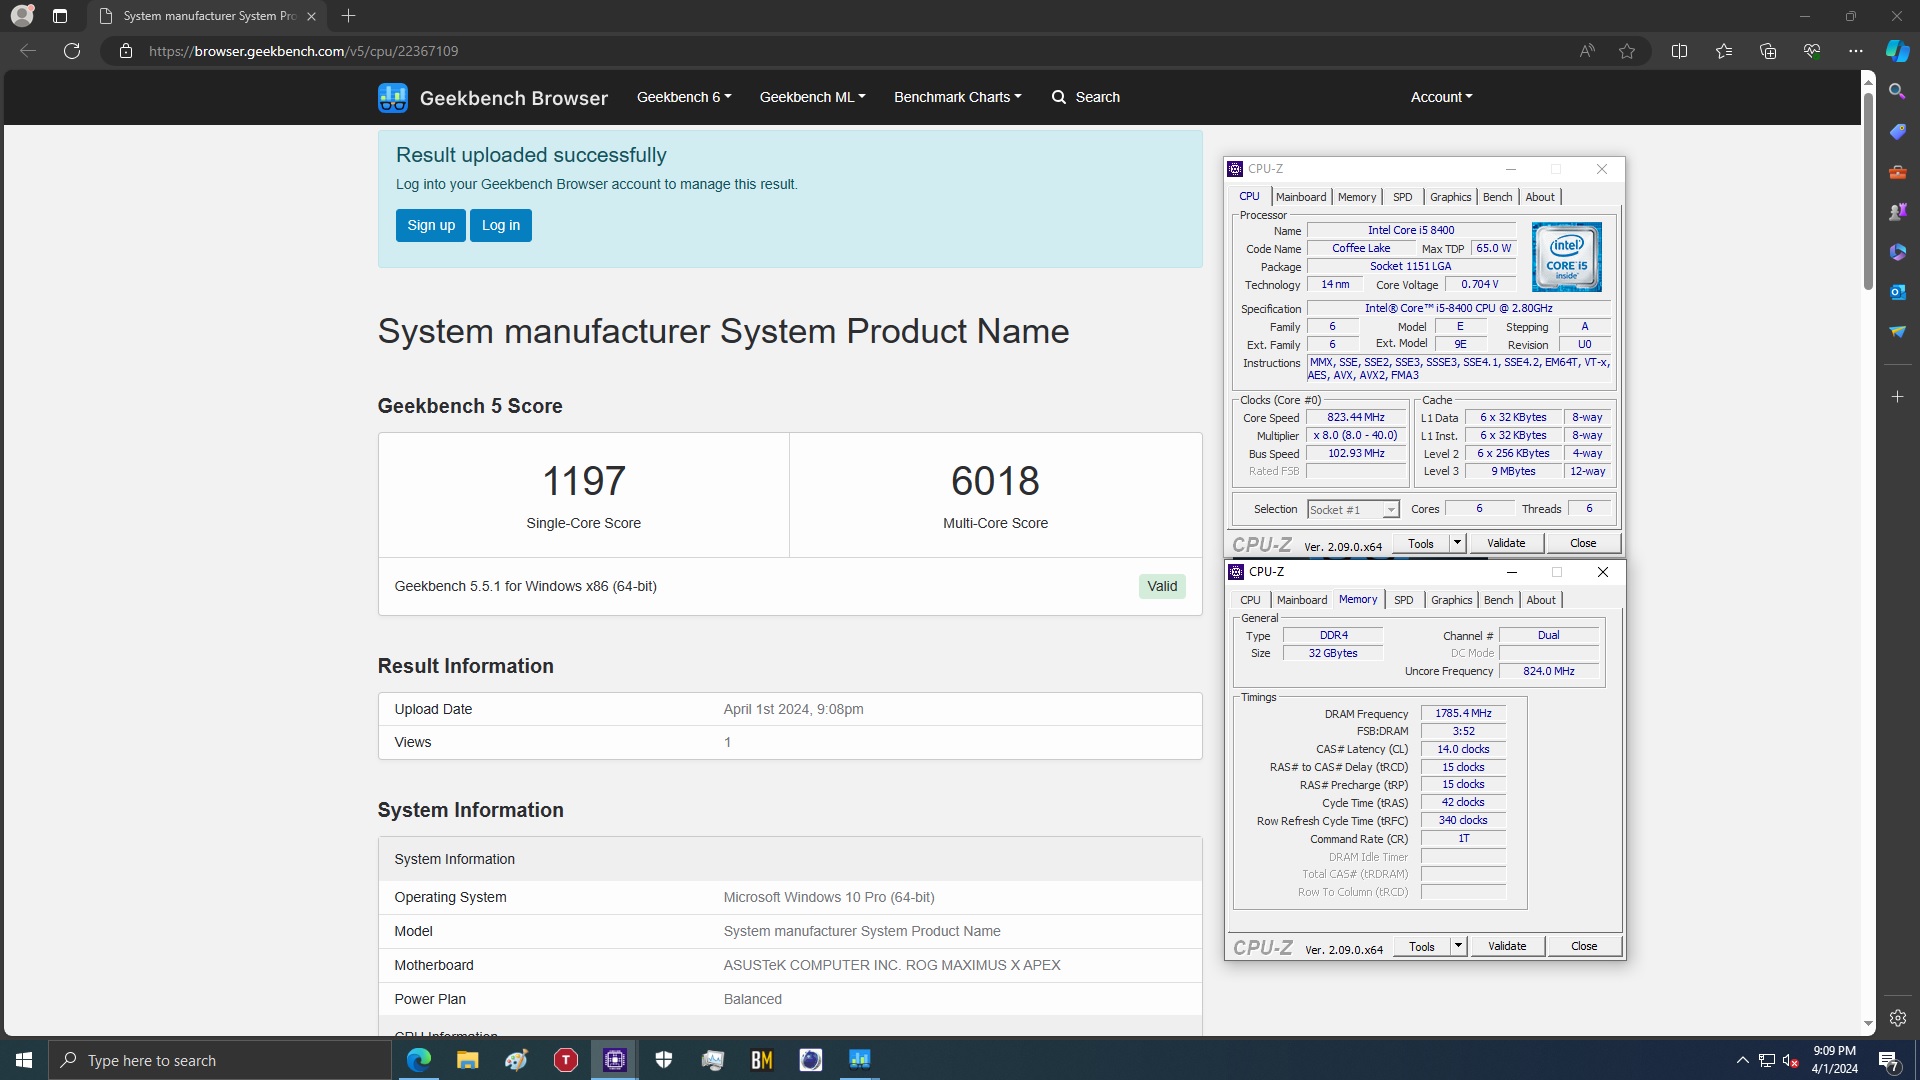Open notification center icon
This screenshot has height=1080, width=1920.
1888,1060
